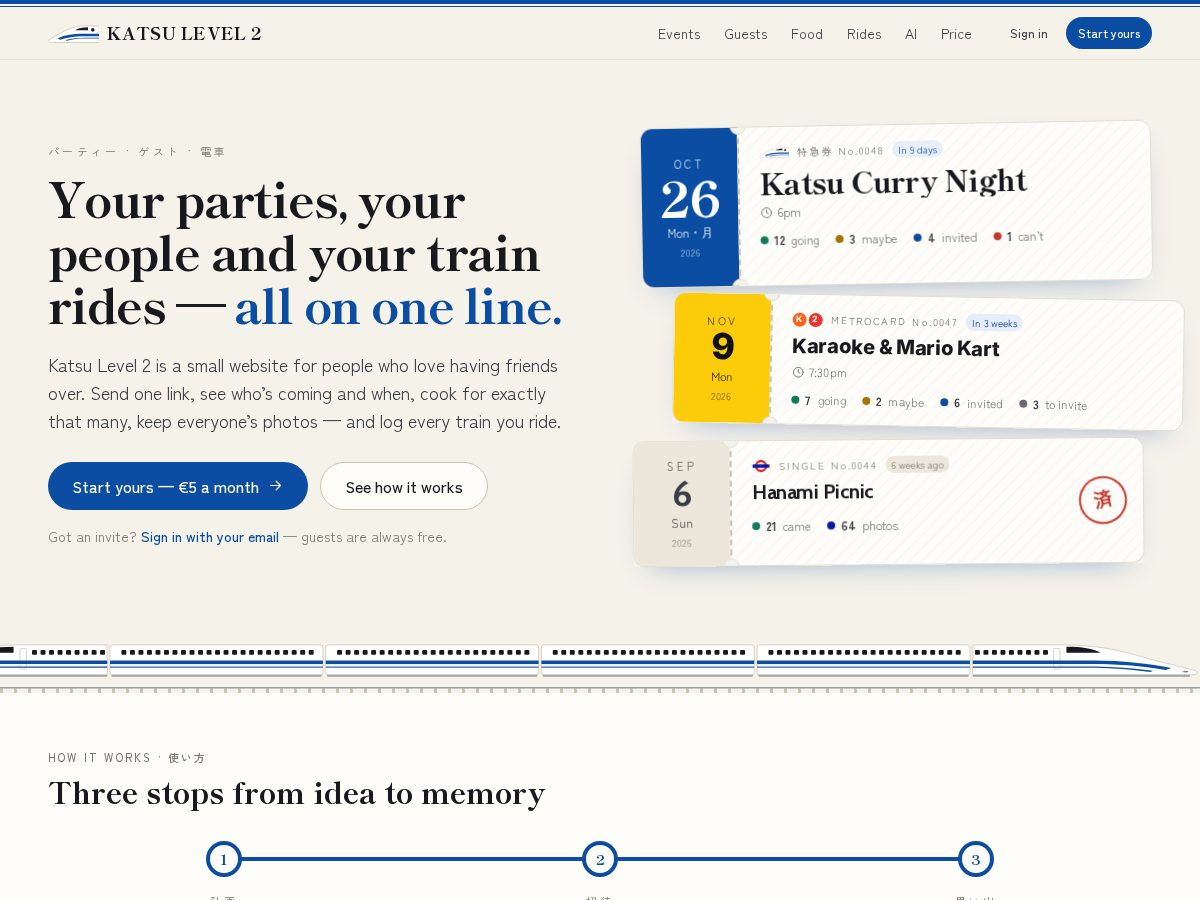Click Sign in in the header
Image resolution: width=1200 pixels, height=900 pixels.
1029,34
